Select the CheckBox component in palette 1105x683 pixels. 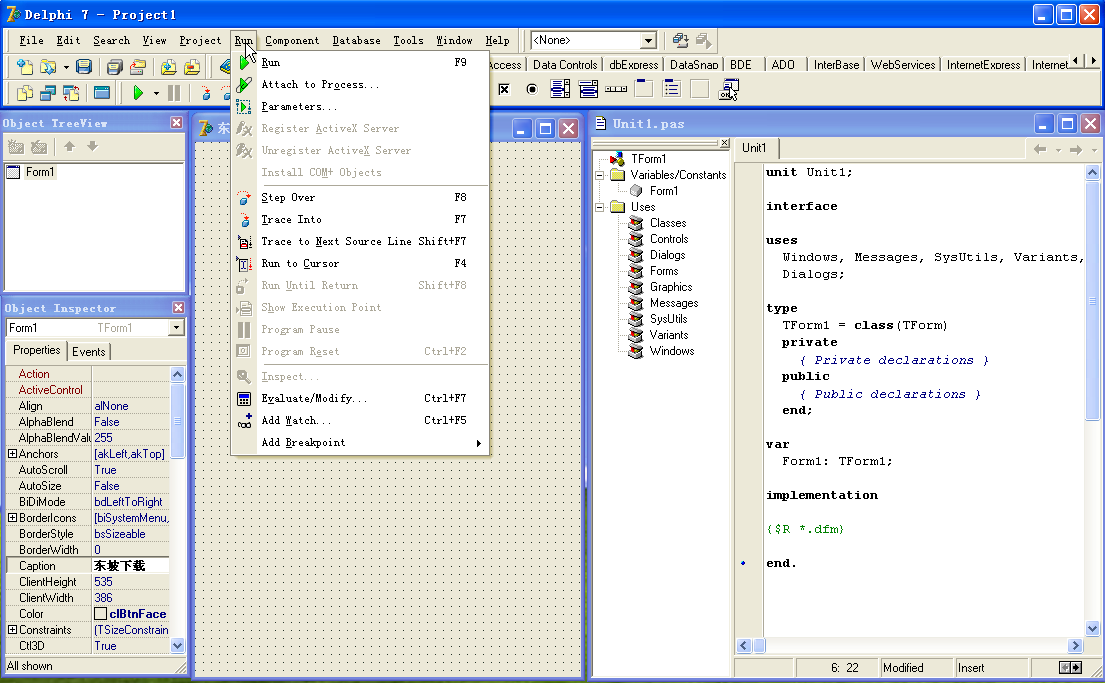pos(504,89)
